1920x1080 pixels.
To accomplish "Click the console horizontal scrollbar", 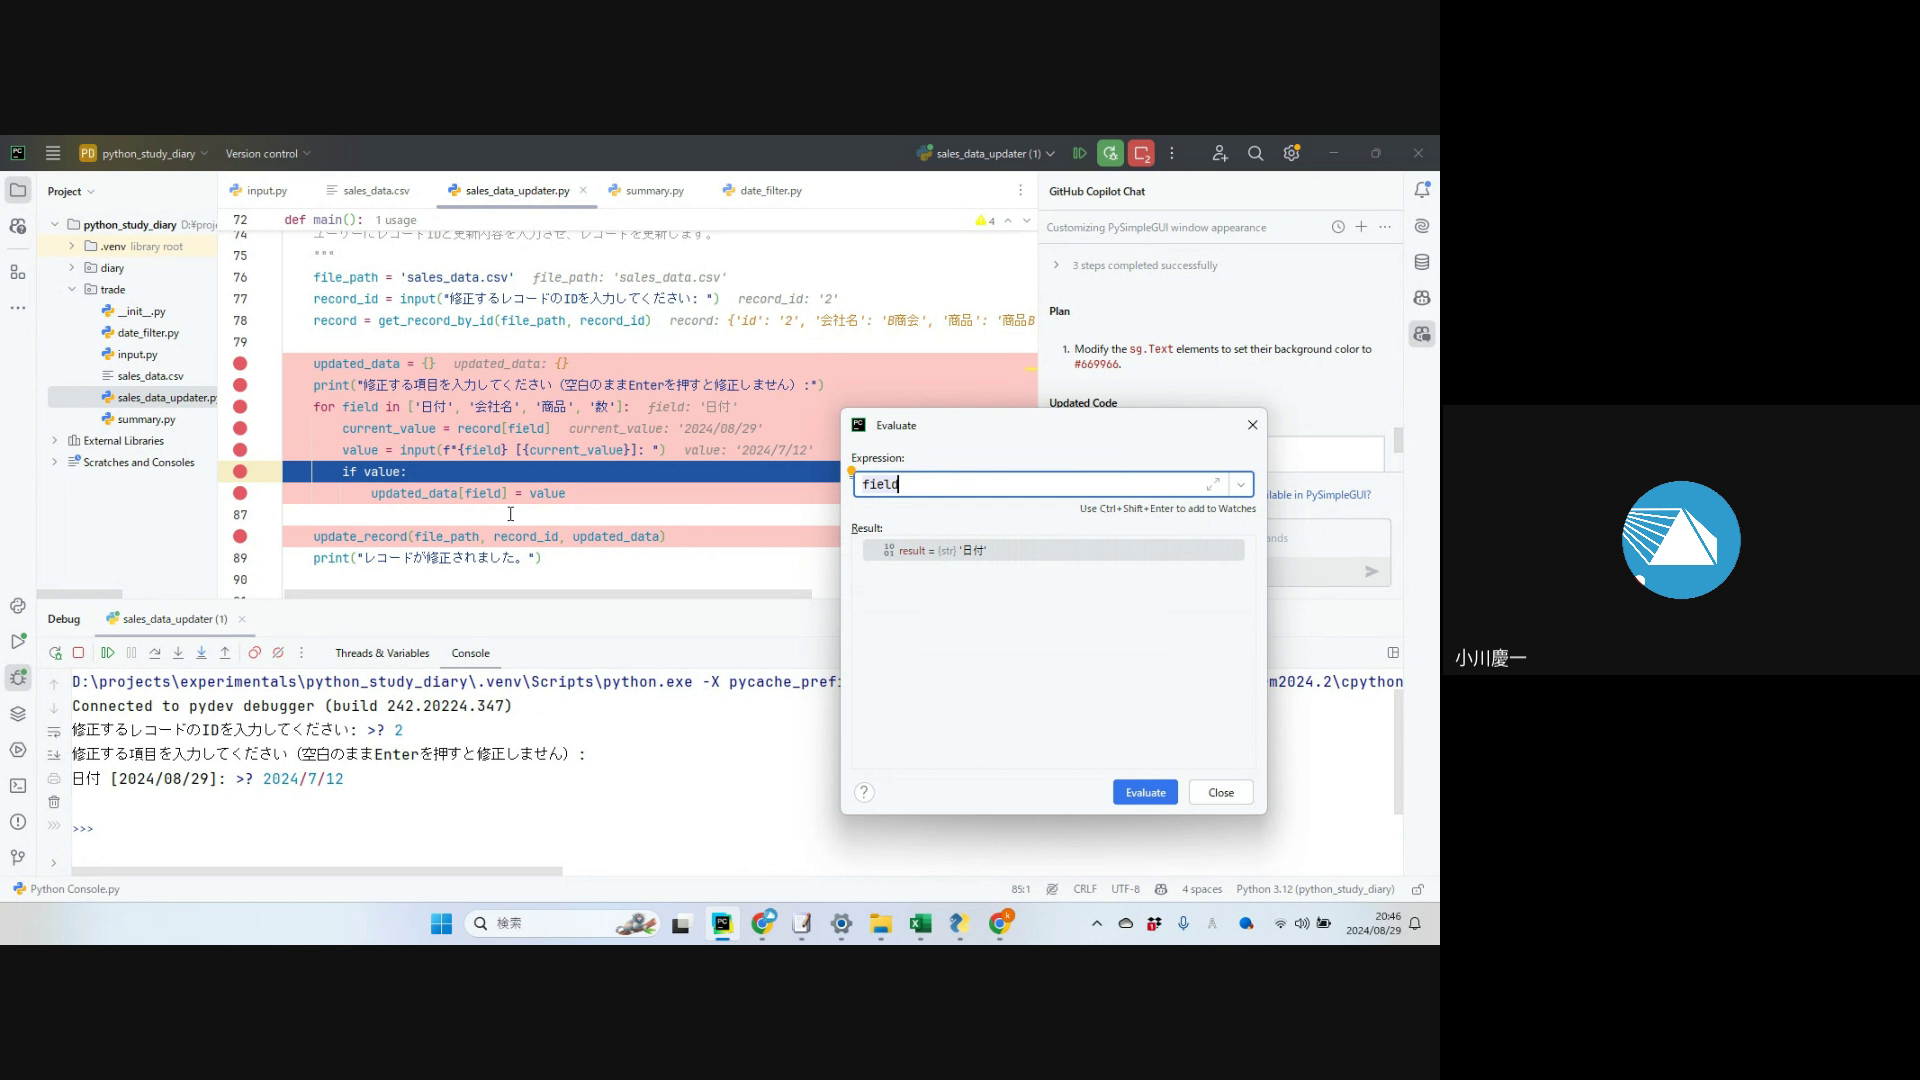I will click(317, 871).
